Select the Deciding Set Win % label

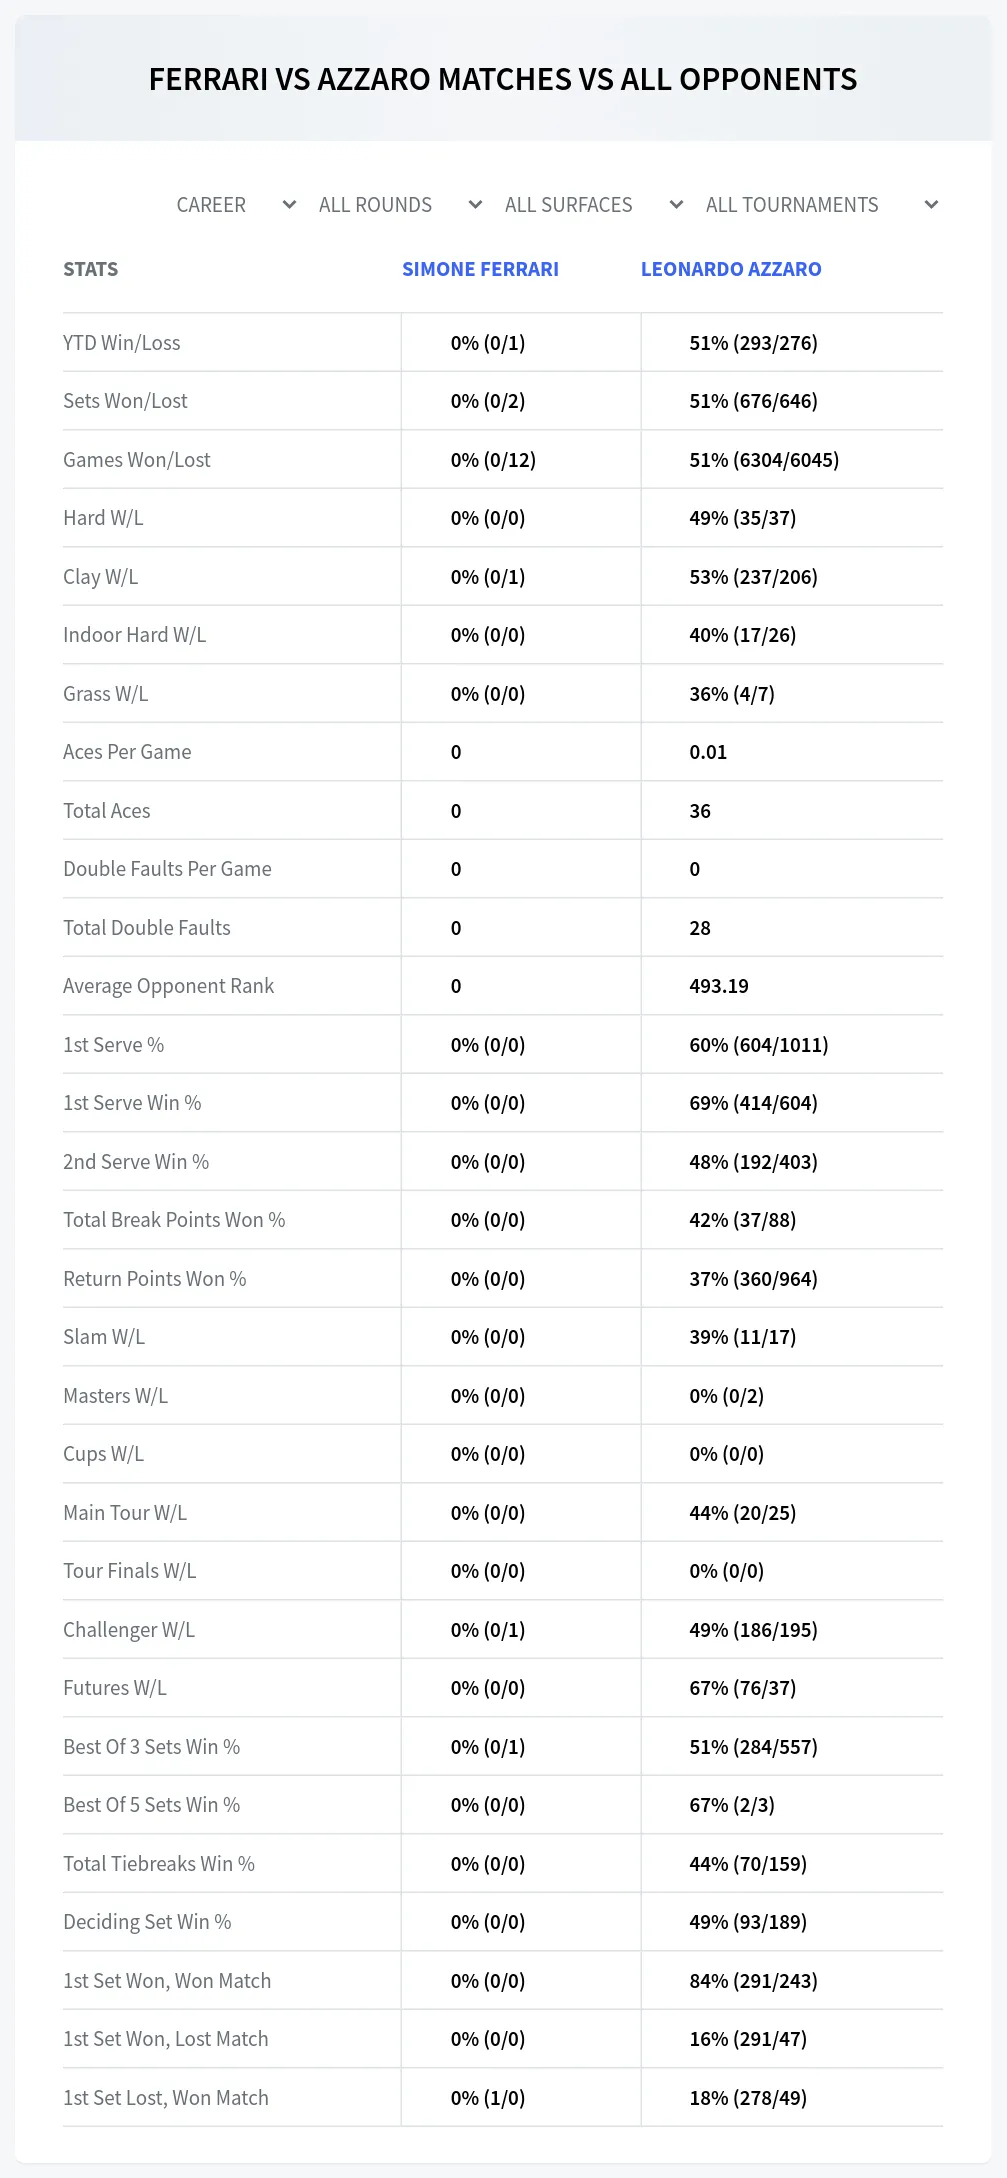[147, 1922]
